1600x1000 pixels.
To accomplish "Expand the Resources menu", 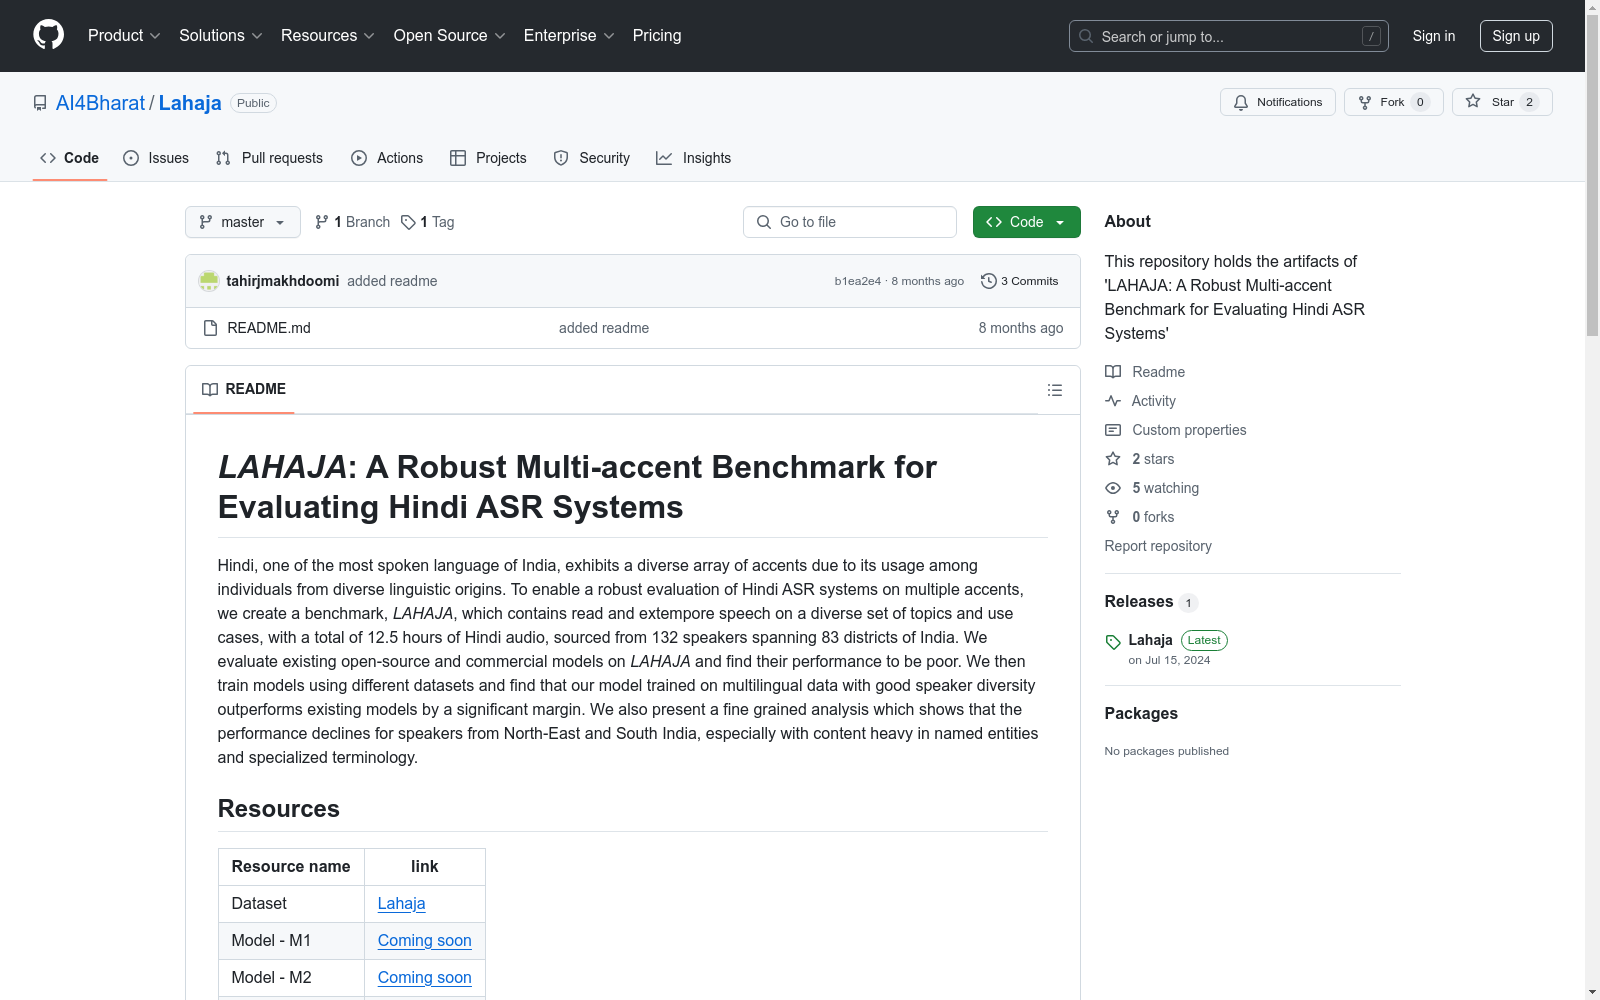I will pos(328,36).
